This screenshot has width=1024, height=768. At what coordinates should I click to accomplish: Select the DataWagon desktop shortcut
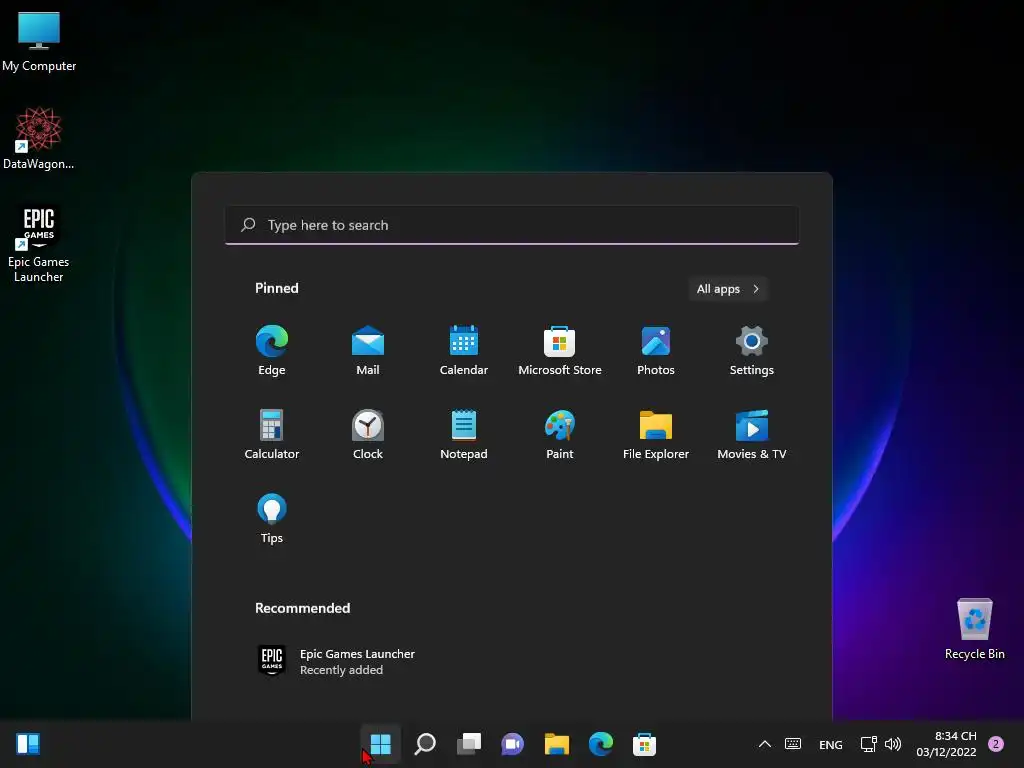(39, 138)
